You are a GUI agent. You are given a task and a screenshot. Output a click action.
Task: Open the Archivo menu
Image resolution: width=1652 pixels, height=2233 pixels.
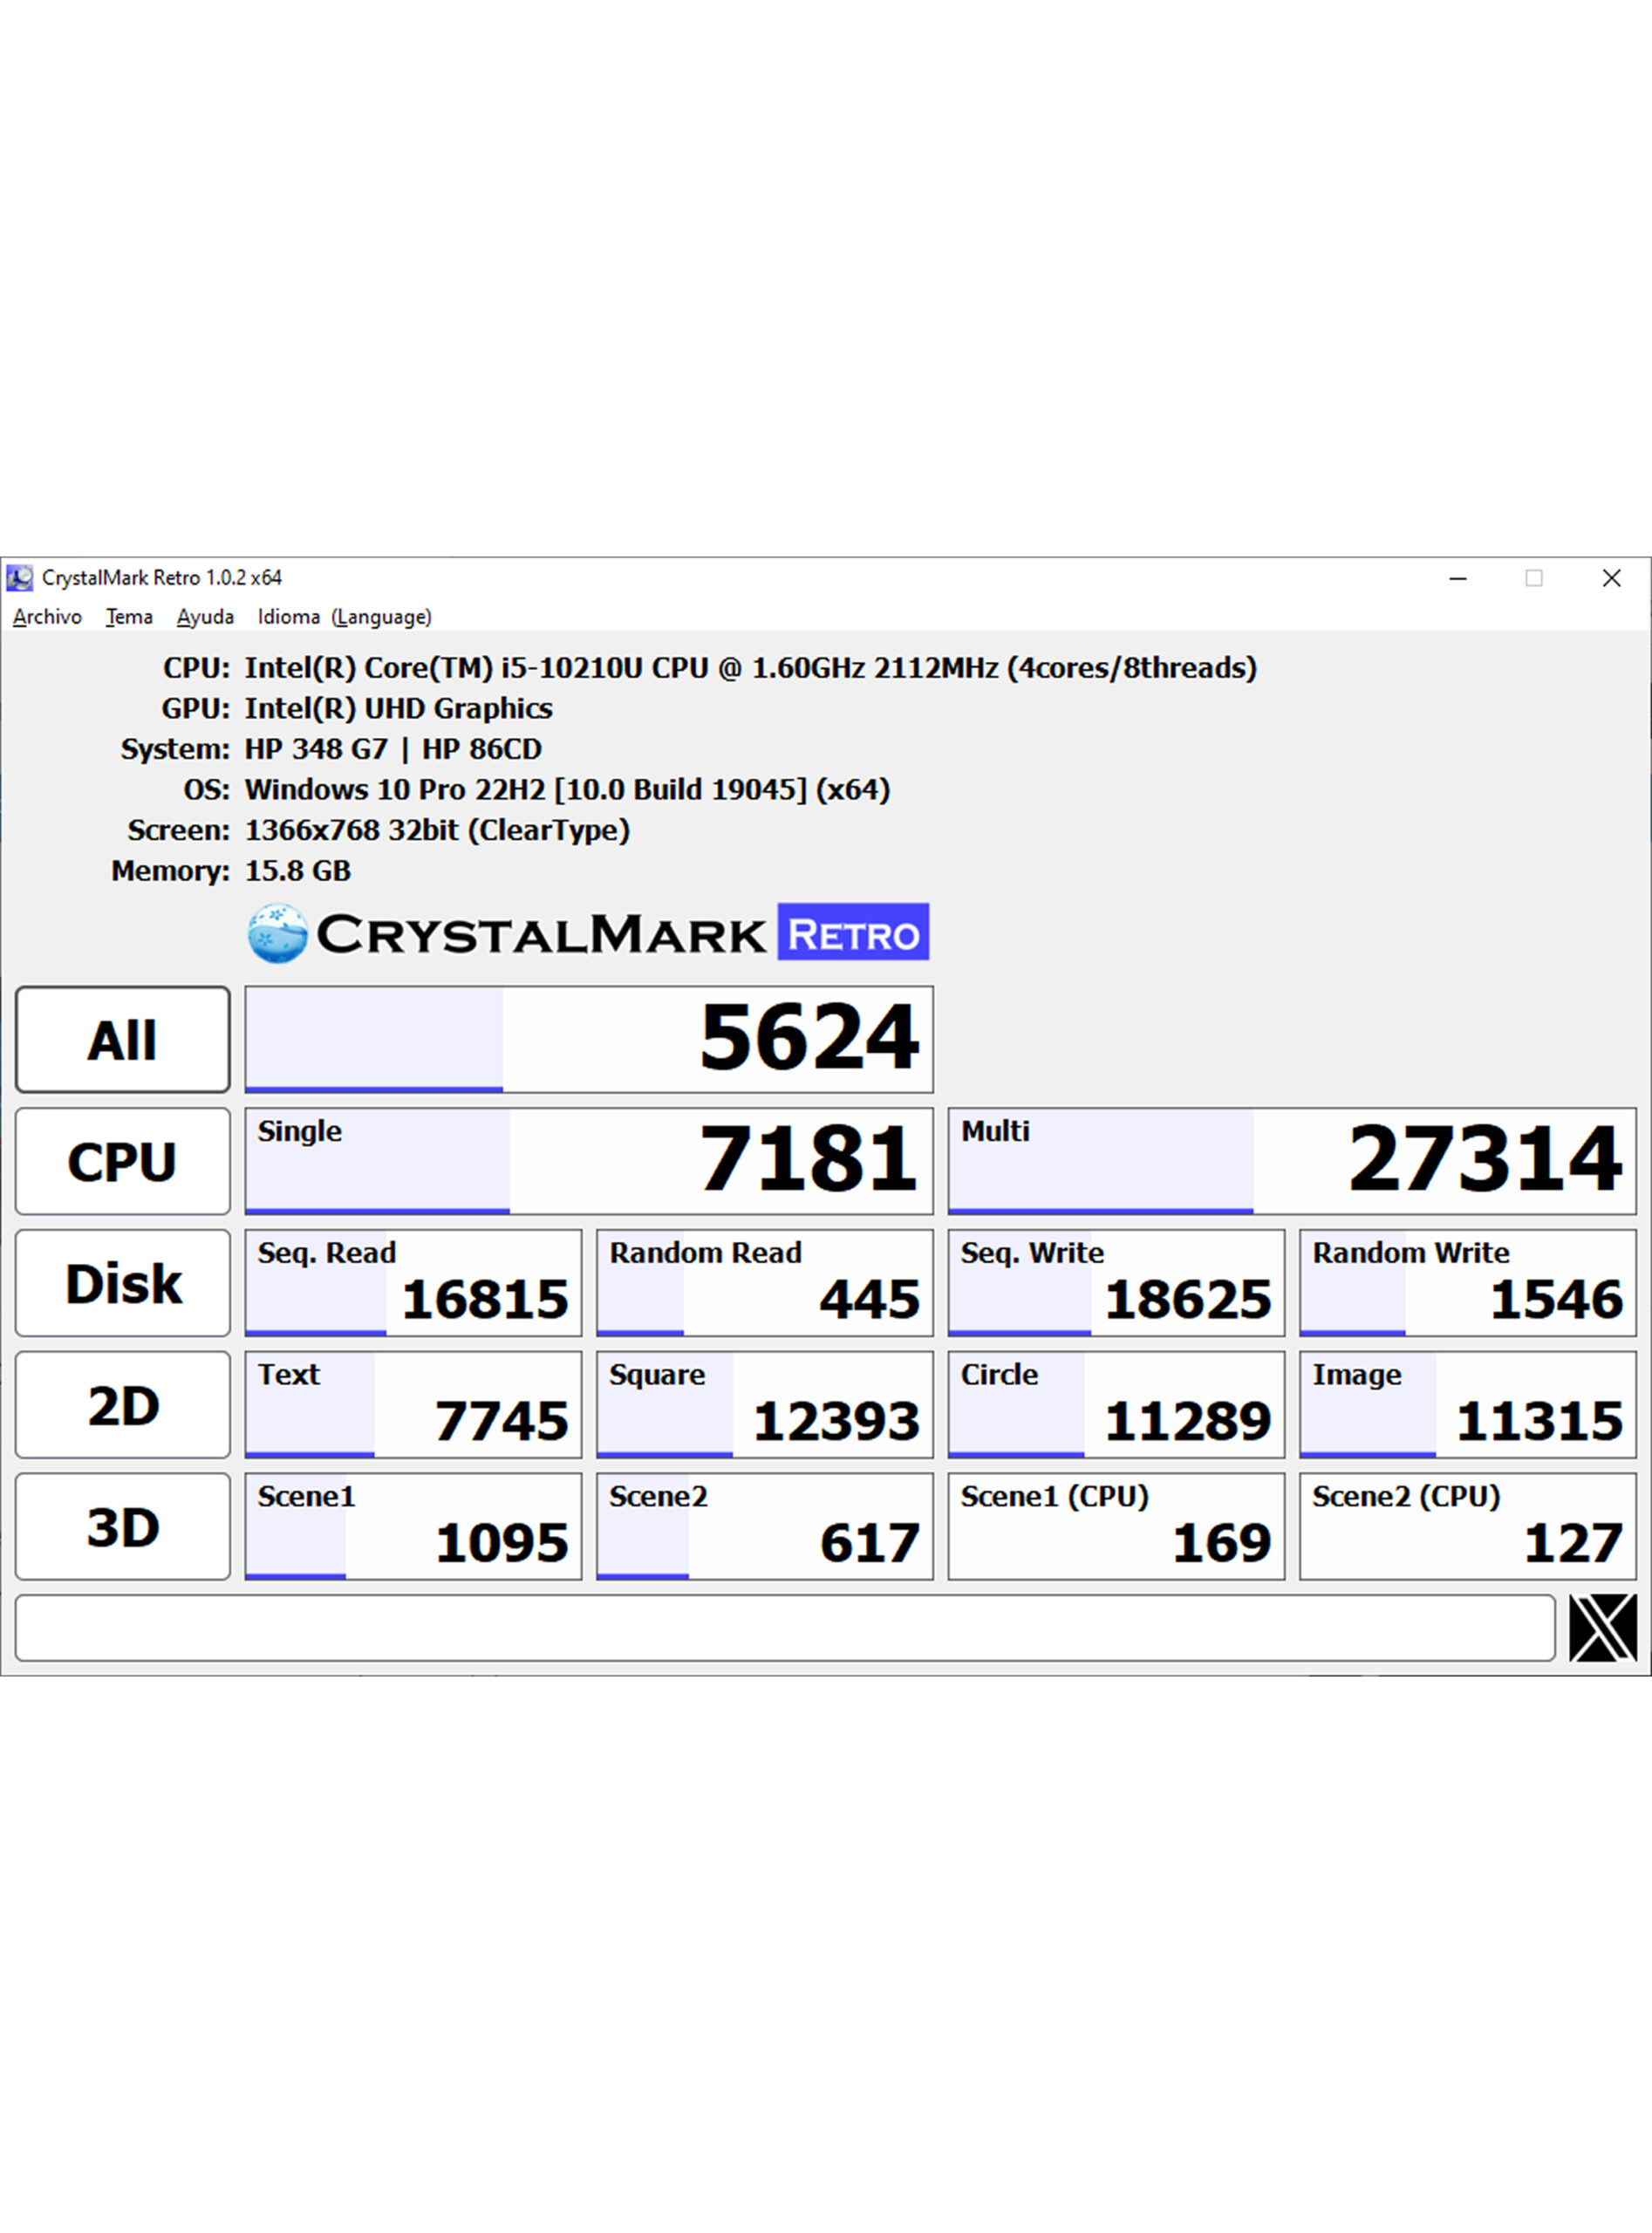[x=47, y=617]
